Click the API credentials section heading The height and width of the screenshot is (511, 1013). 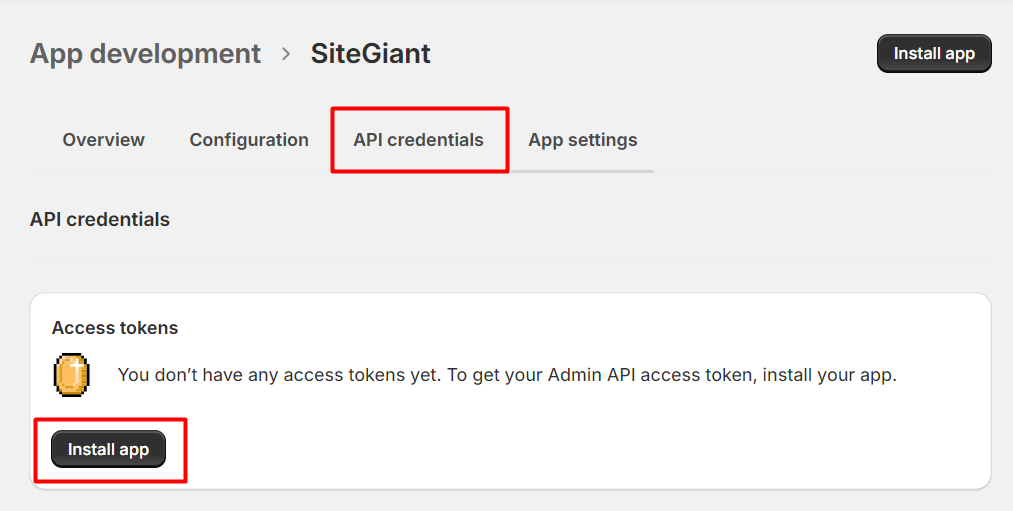coord(100,219)
